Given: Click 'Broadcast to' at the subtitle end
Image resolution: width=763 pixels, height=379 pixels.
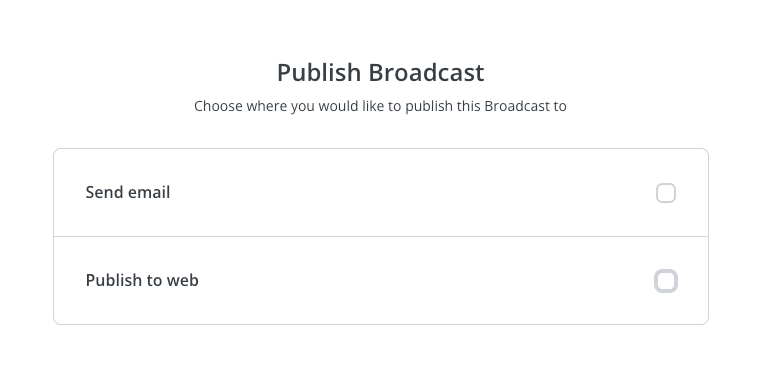Looking at the screenshot, I should tap(526, 106).
